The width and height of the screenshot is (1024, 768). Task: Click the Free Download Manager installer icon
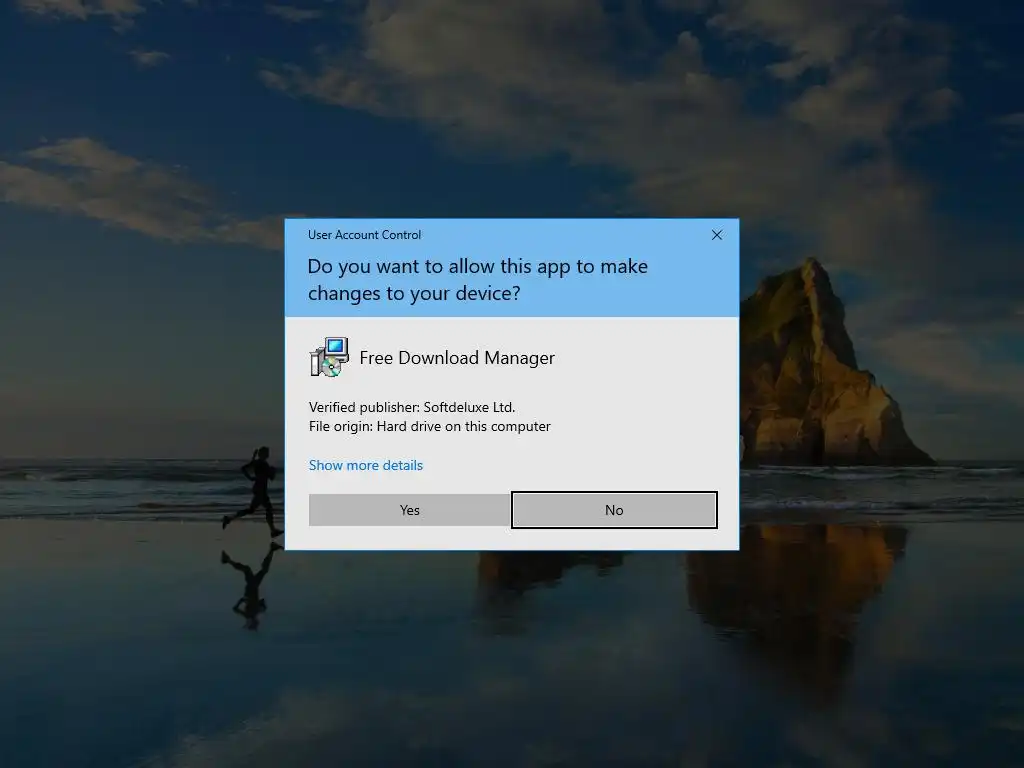click(329, 357)
